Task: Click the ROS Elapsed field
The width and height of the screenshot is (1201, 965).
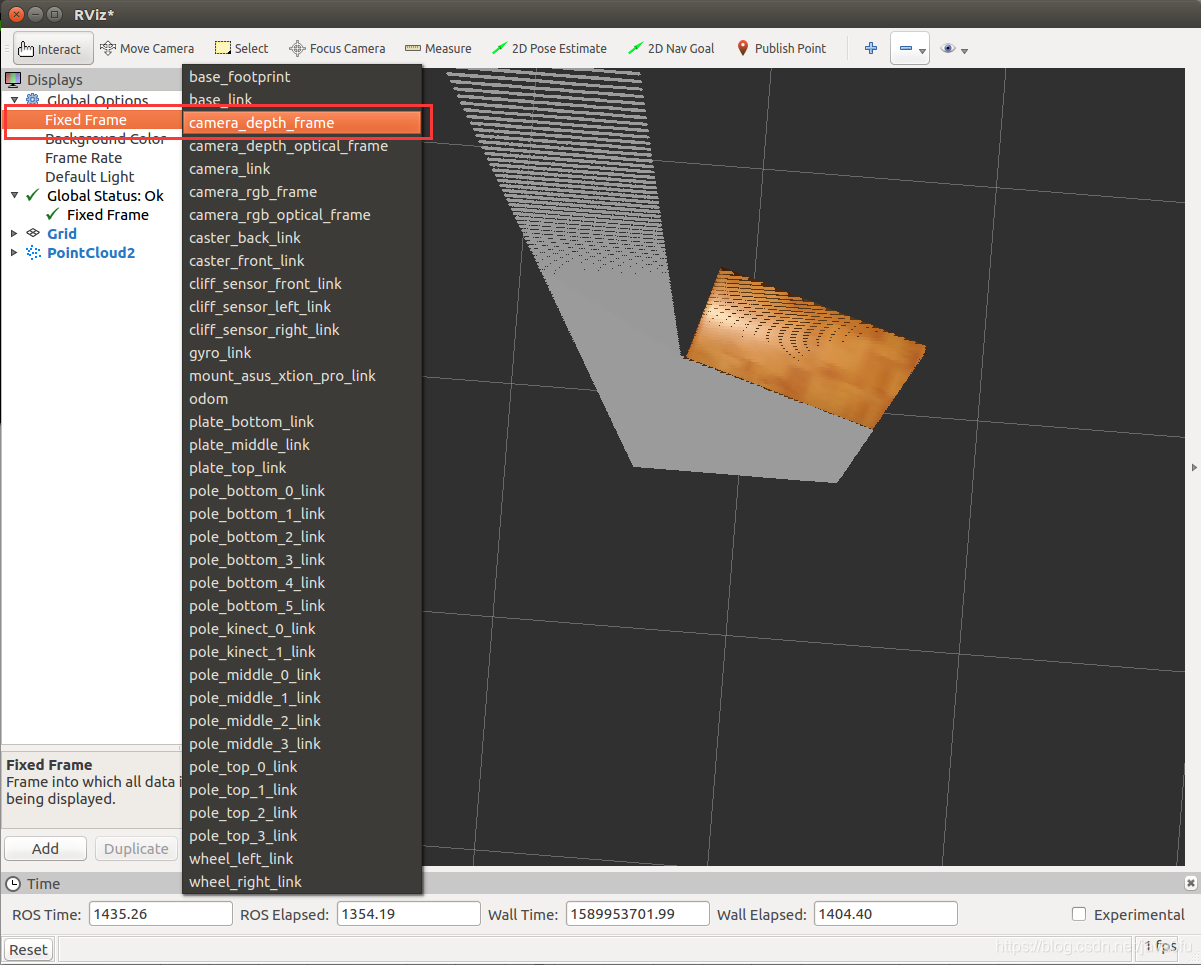Action: [x=408, y=914]
